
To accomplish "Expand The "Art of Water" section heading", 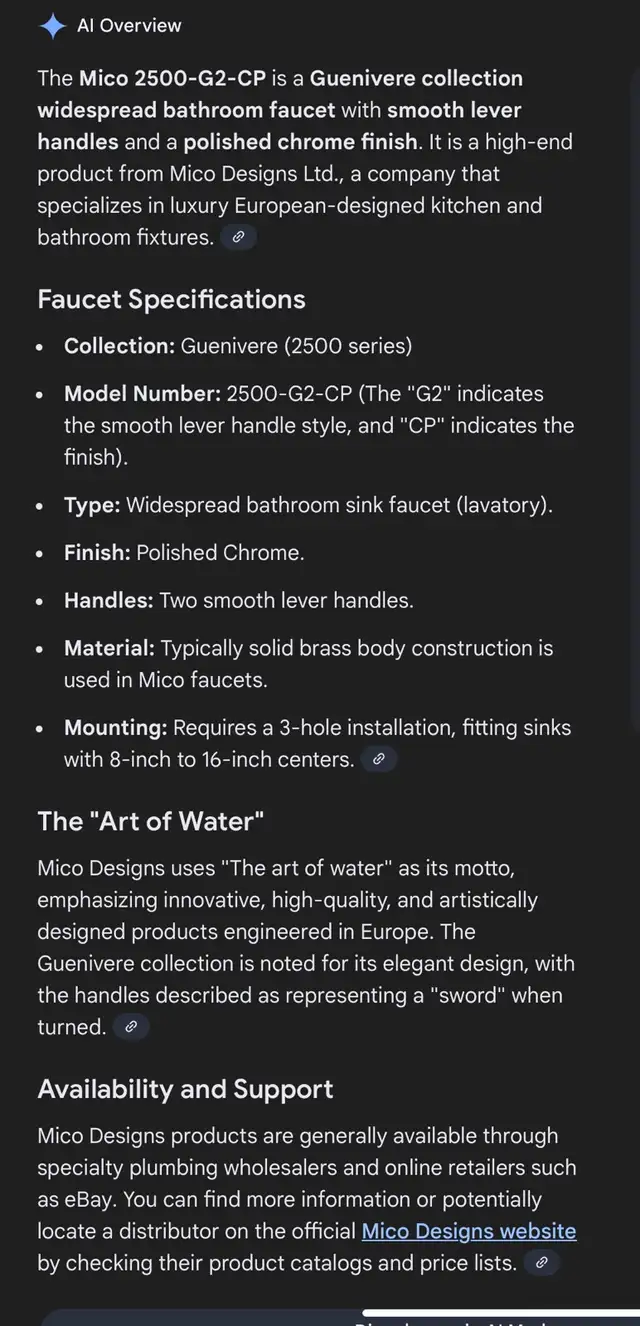I will (x=150, y=821).
